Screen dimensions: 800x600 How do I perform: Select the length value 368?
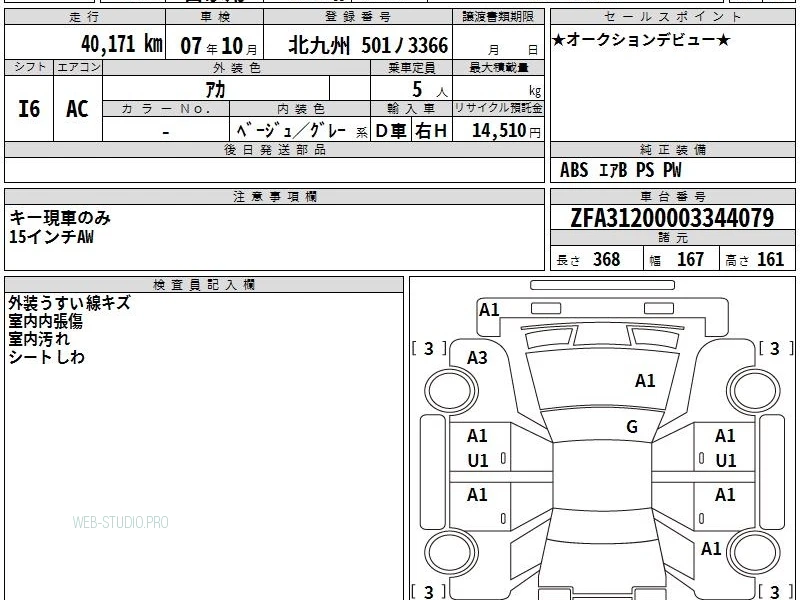point(607,259)
